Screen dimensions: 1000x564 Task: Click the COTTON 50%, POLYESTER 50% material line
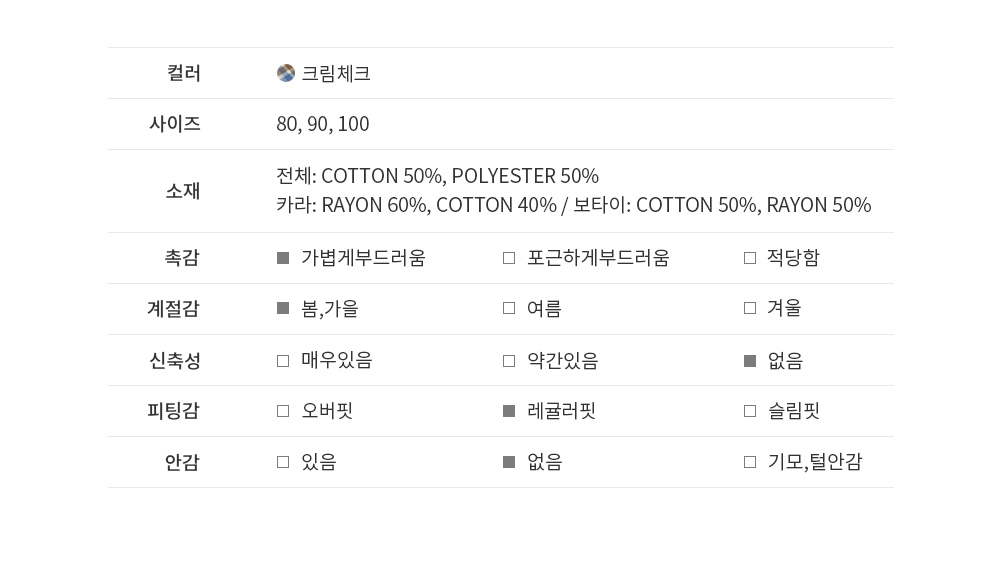point(437,176)
